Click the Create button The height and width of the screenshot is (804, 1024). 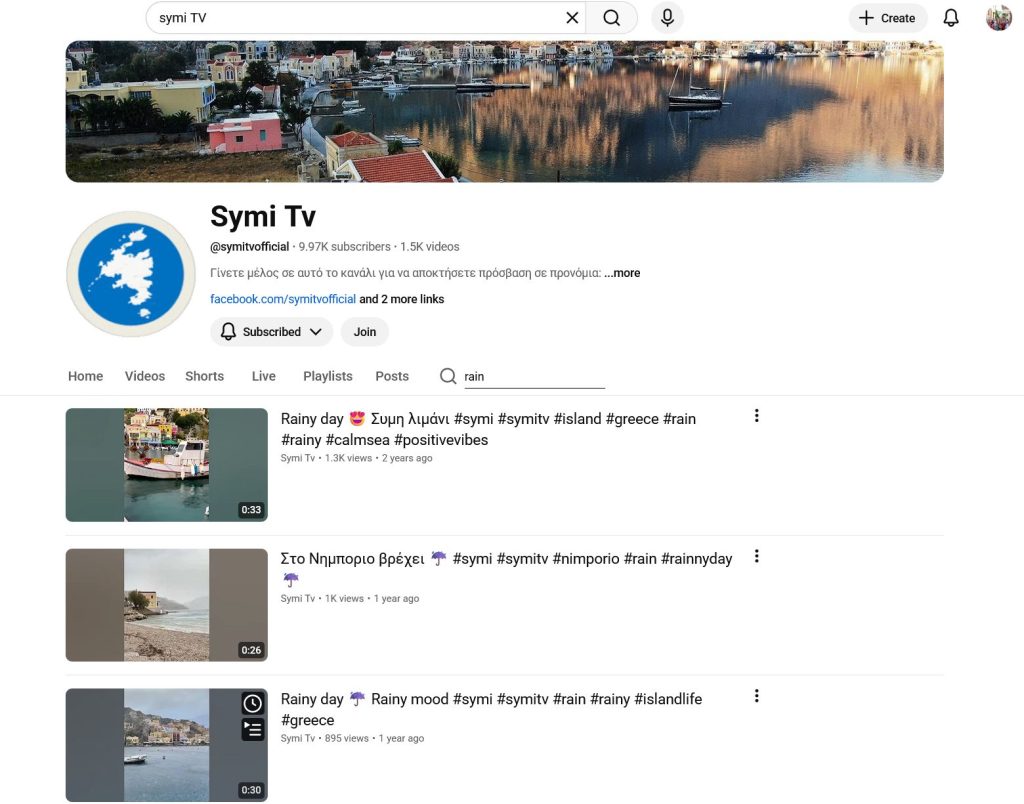(x=887, y=18)
